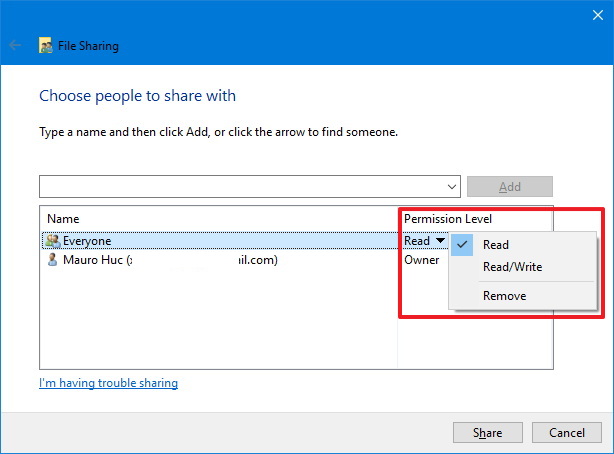Choose Read/Write in the permission menu

click(512, 267)
